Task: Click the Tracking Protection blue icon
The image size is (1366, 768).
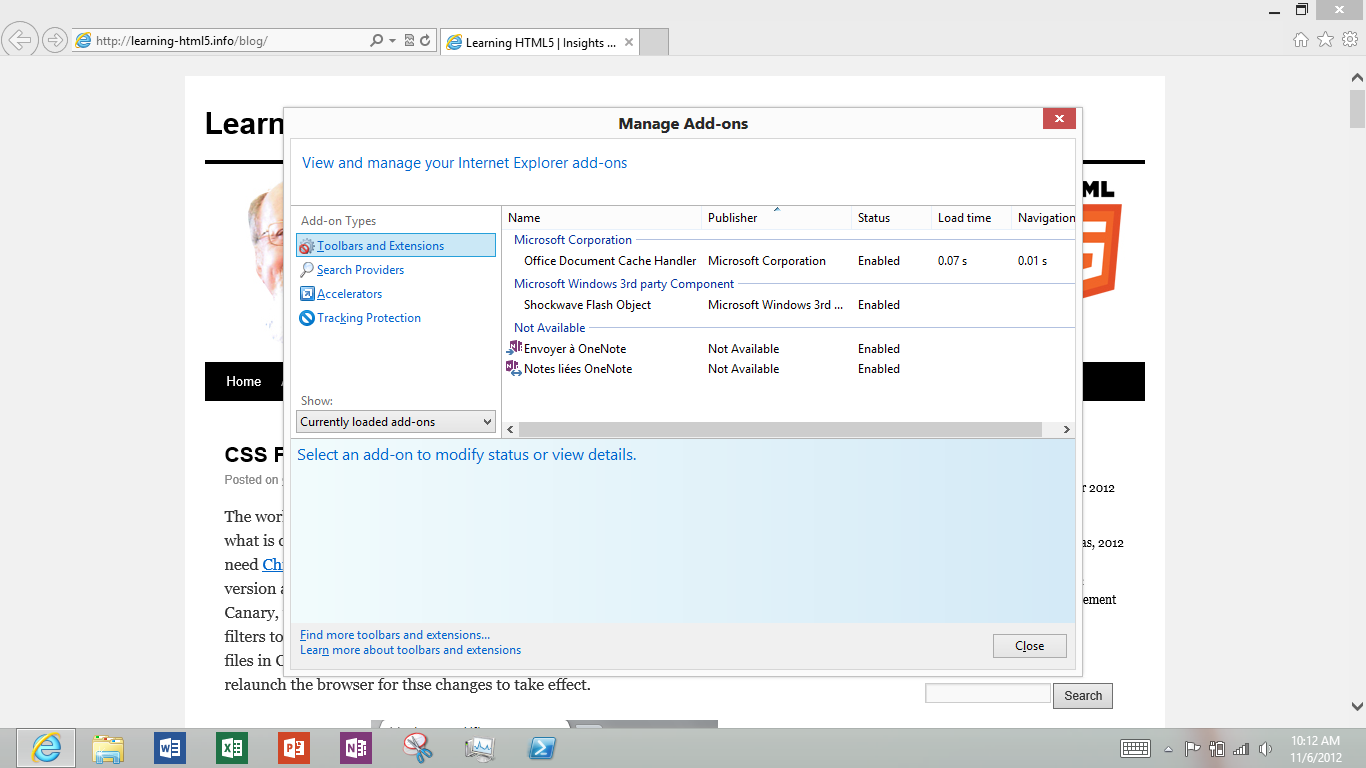Action: tap(307, 318)
